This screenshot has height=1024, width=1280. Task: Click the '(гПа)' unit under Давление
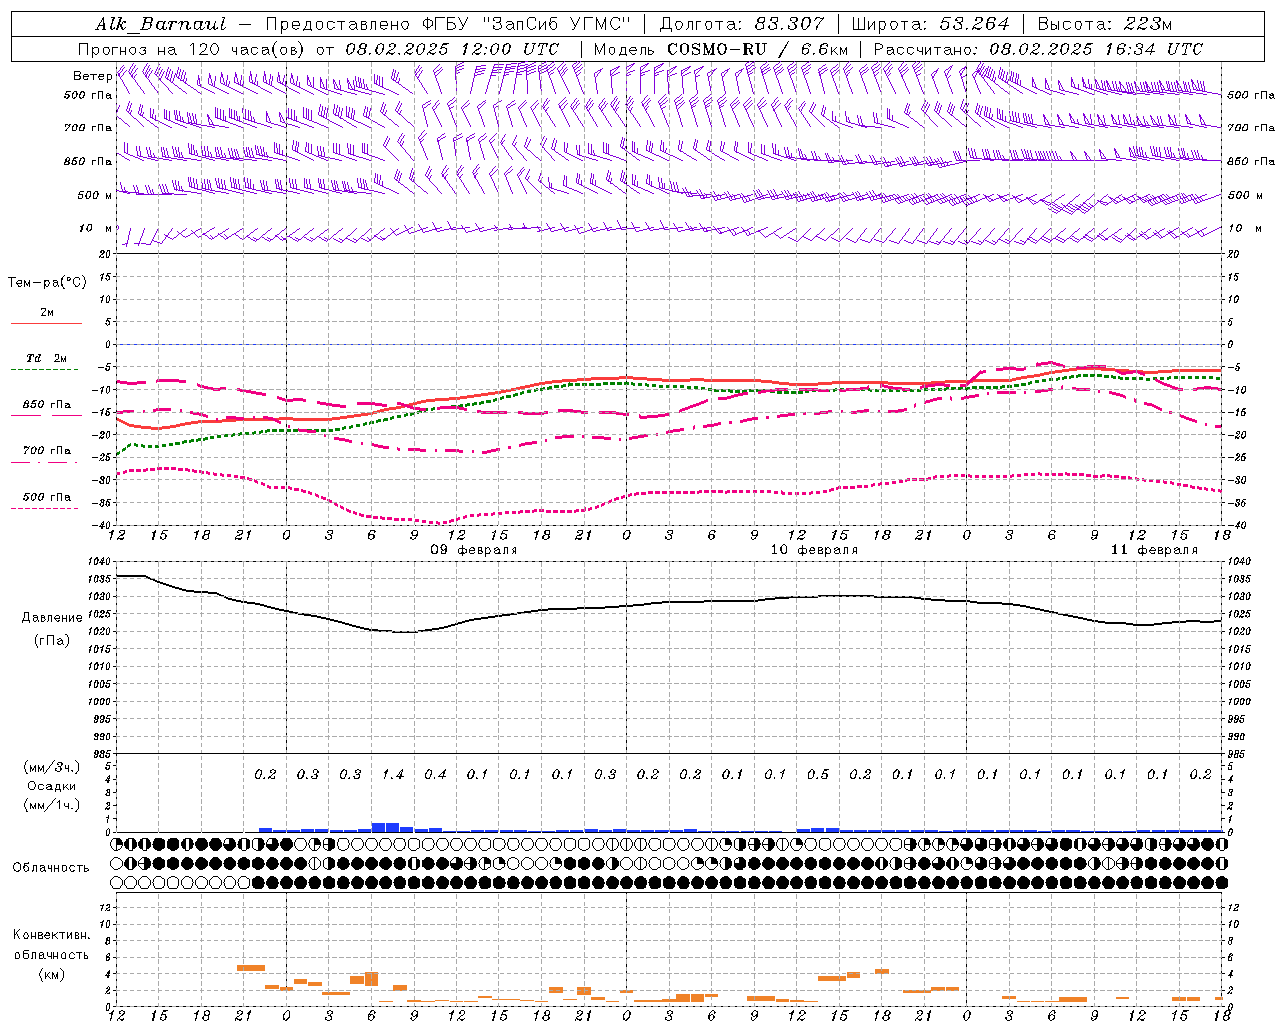[x=52, y=640]
